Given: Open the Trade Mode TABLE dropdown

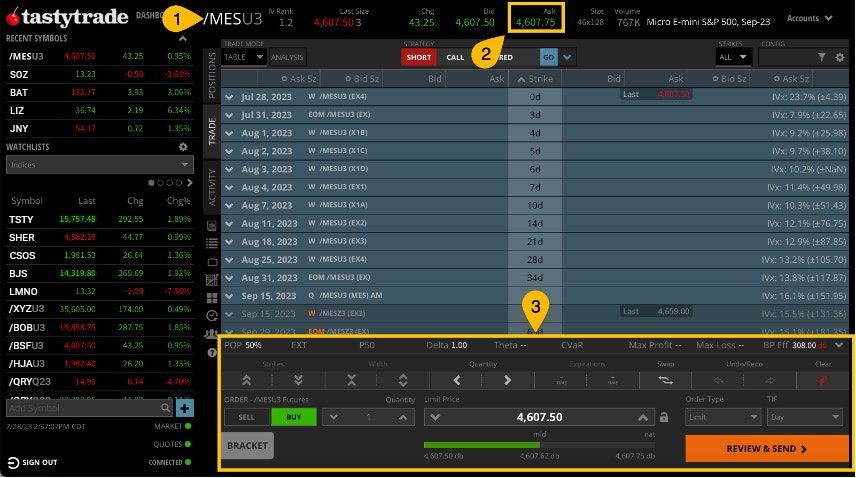Looking at the screenshot, I should pyautogui.click(x=243, y=57).
